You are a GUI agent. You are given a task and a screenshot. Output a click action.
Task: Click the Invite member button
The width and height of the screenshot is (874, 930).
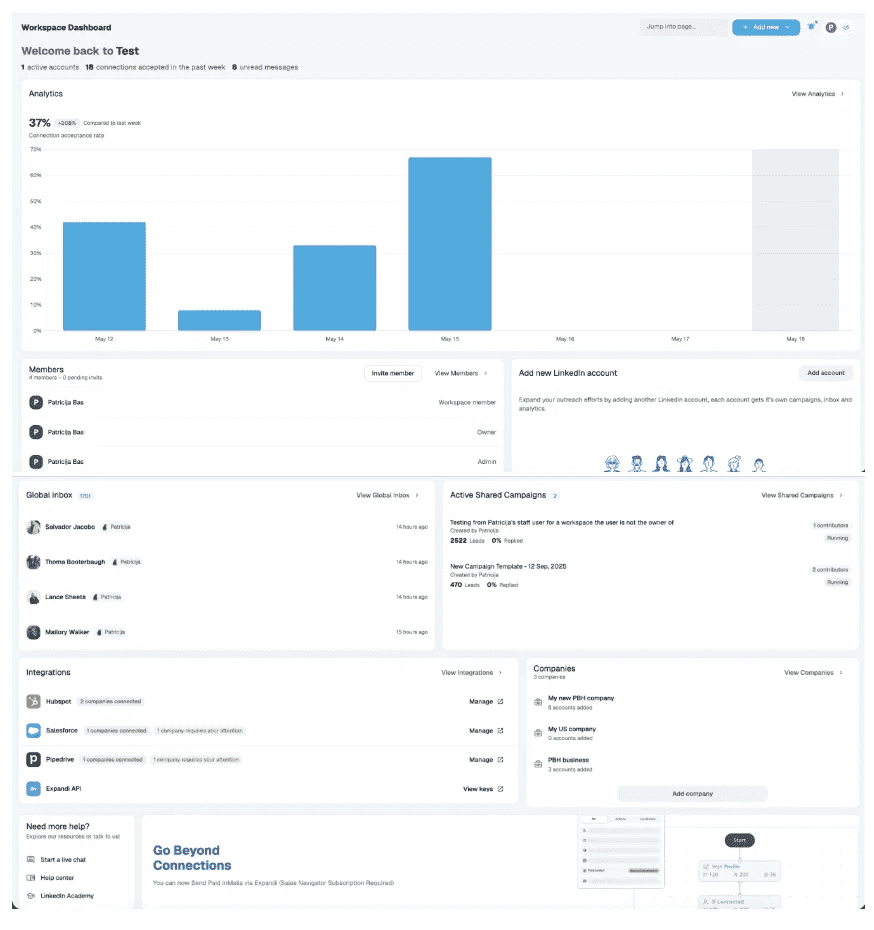pos(393,373)
